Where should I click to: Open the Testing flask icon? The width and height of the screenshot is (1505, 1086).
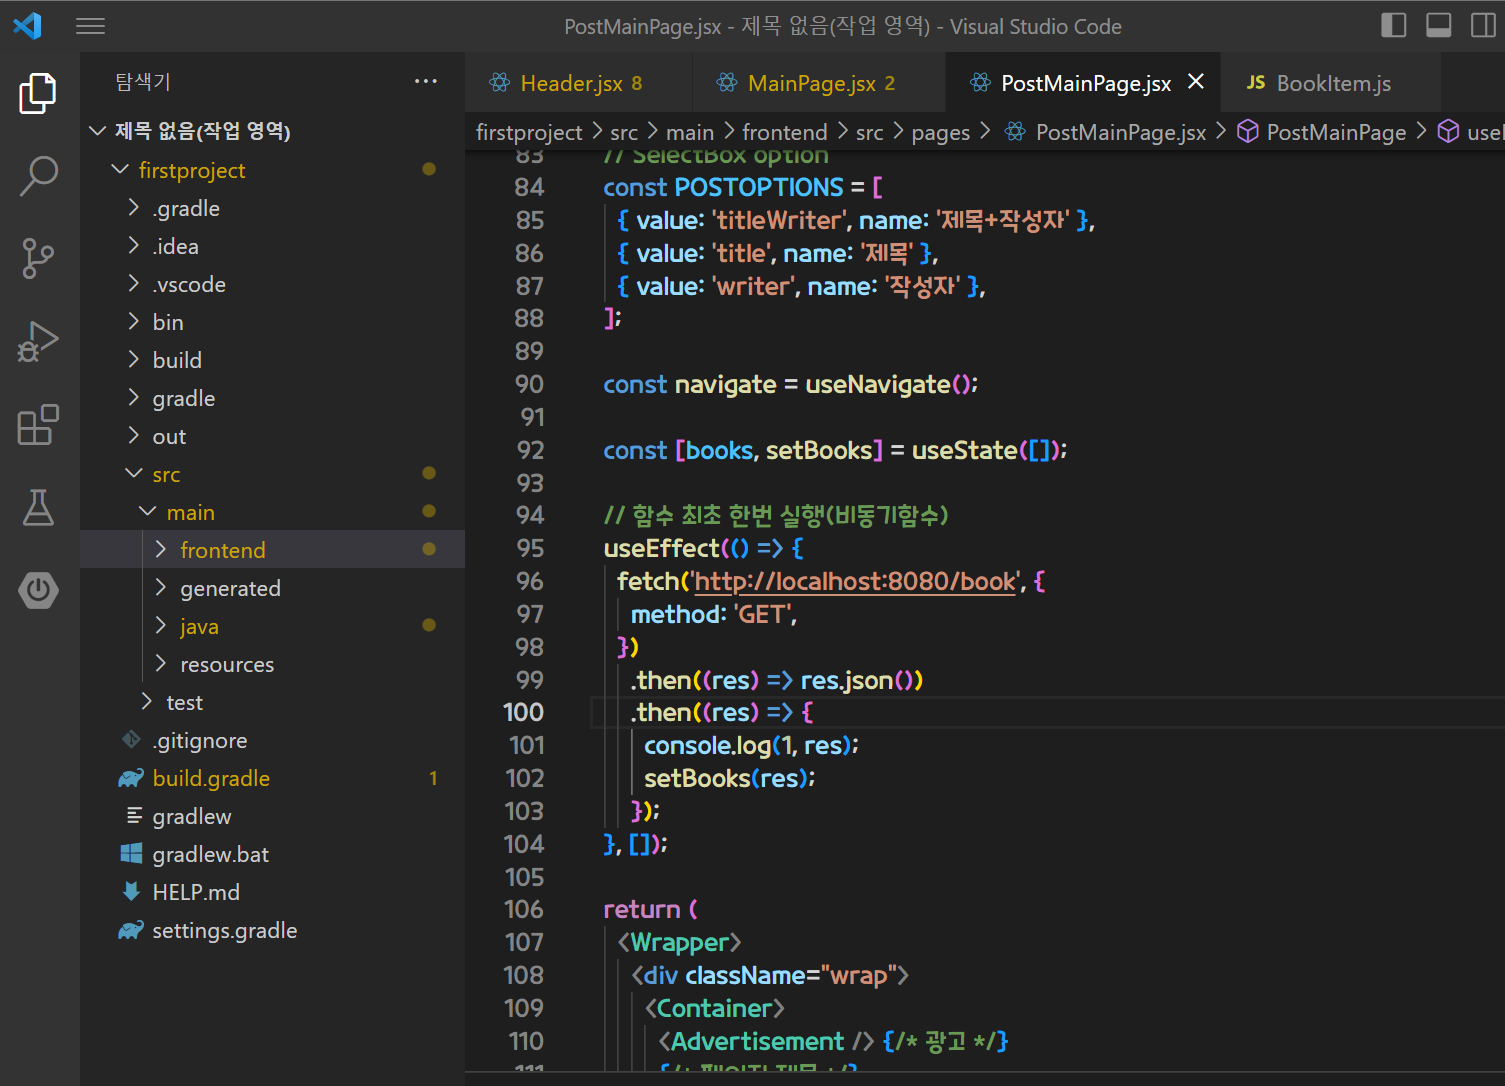coord(38,508)
